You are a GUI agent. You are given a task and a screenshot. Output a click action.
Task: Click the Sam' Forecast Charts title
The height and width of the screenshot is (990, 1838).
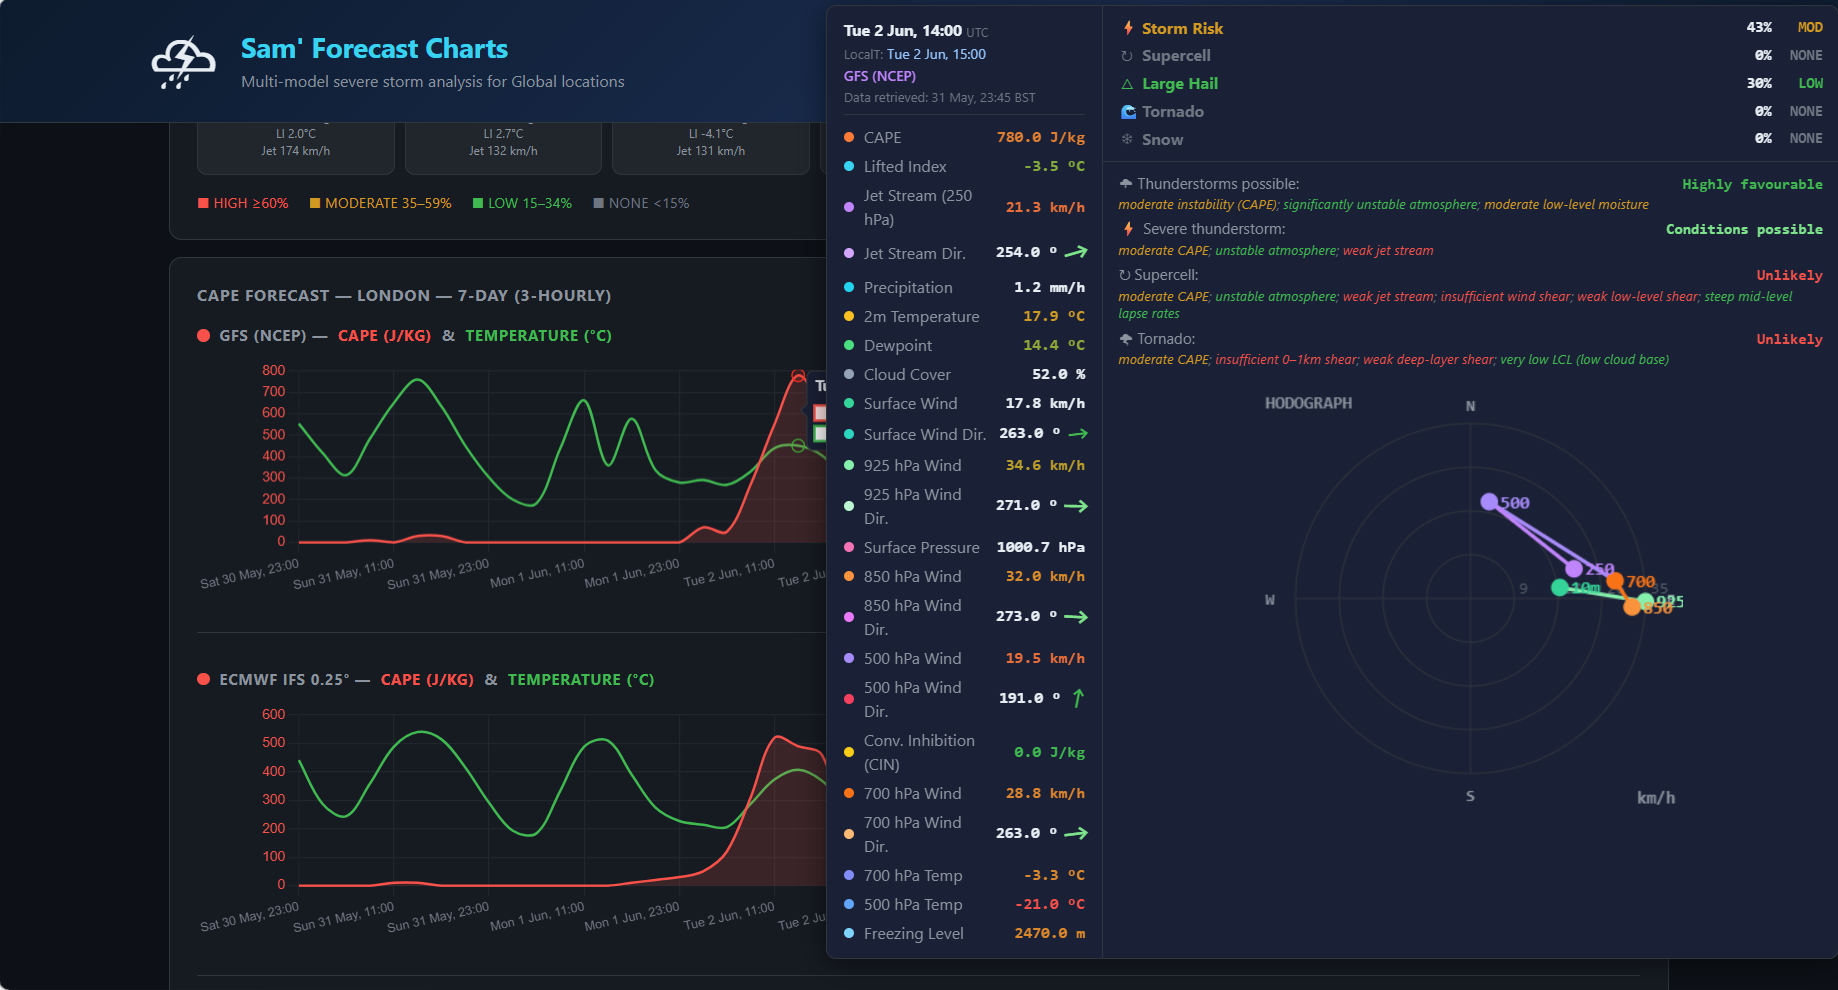click(374, 48)
